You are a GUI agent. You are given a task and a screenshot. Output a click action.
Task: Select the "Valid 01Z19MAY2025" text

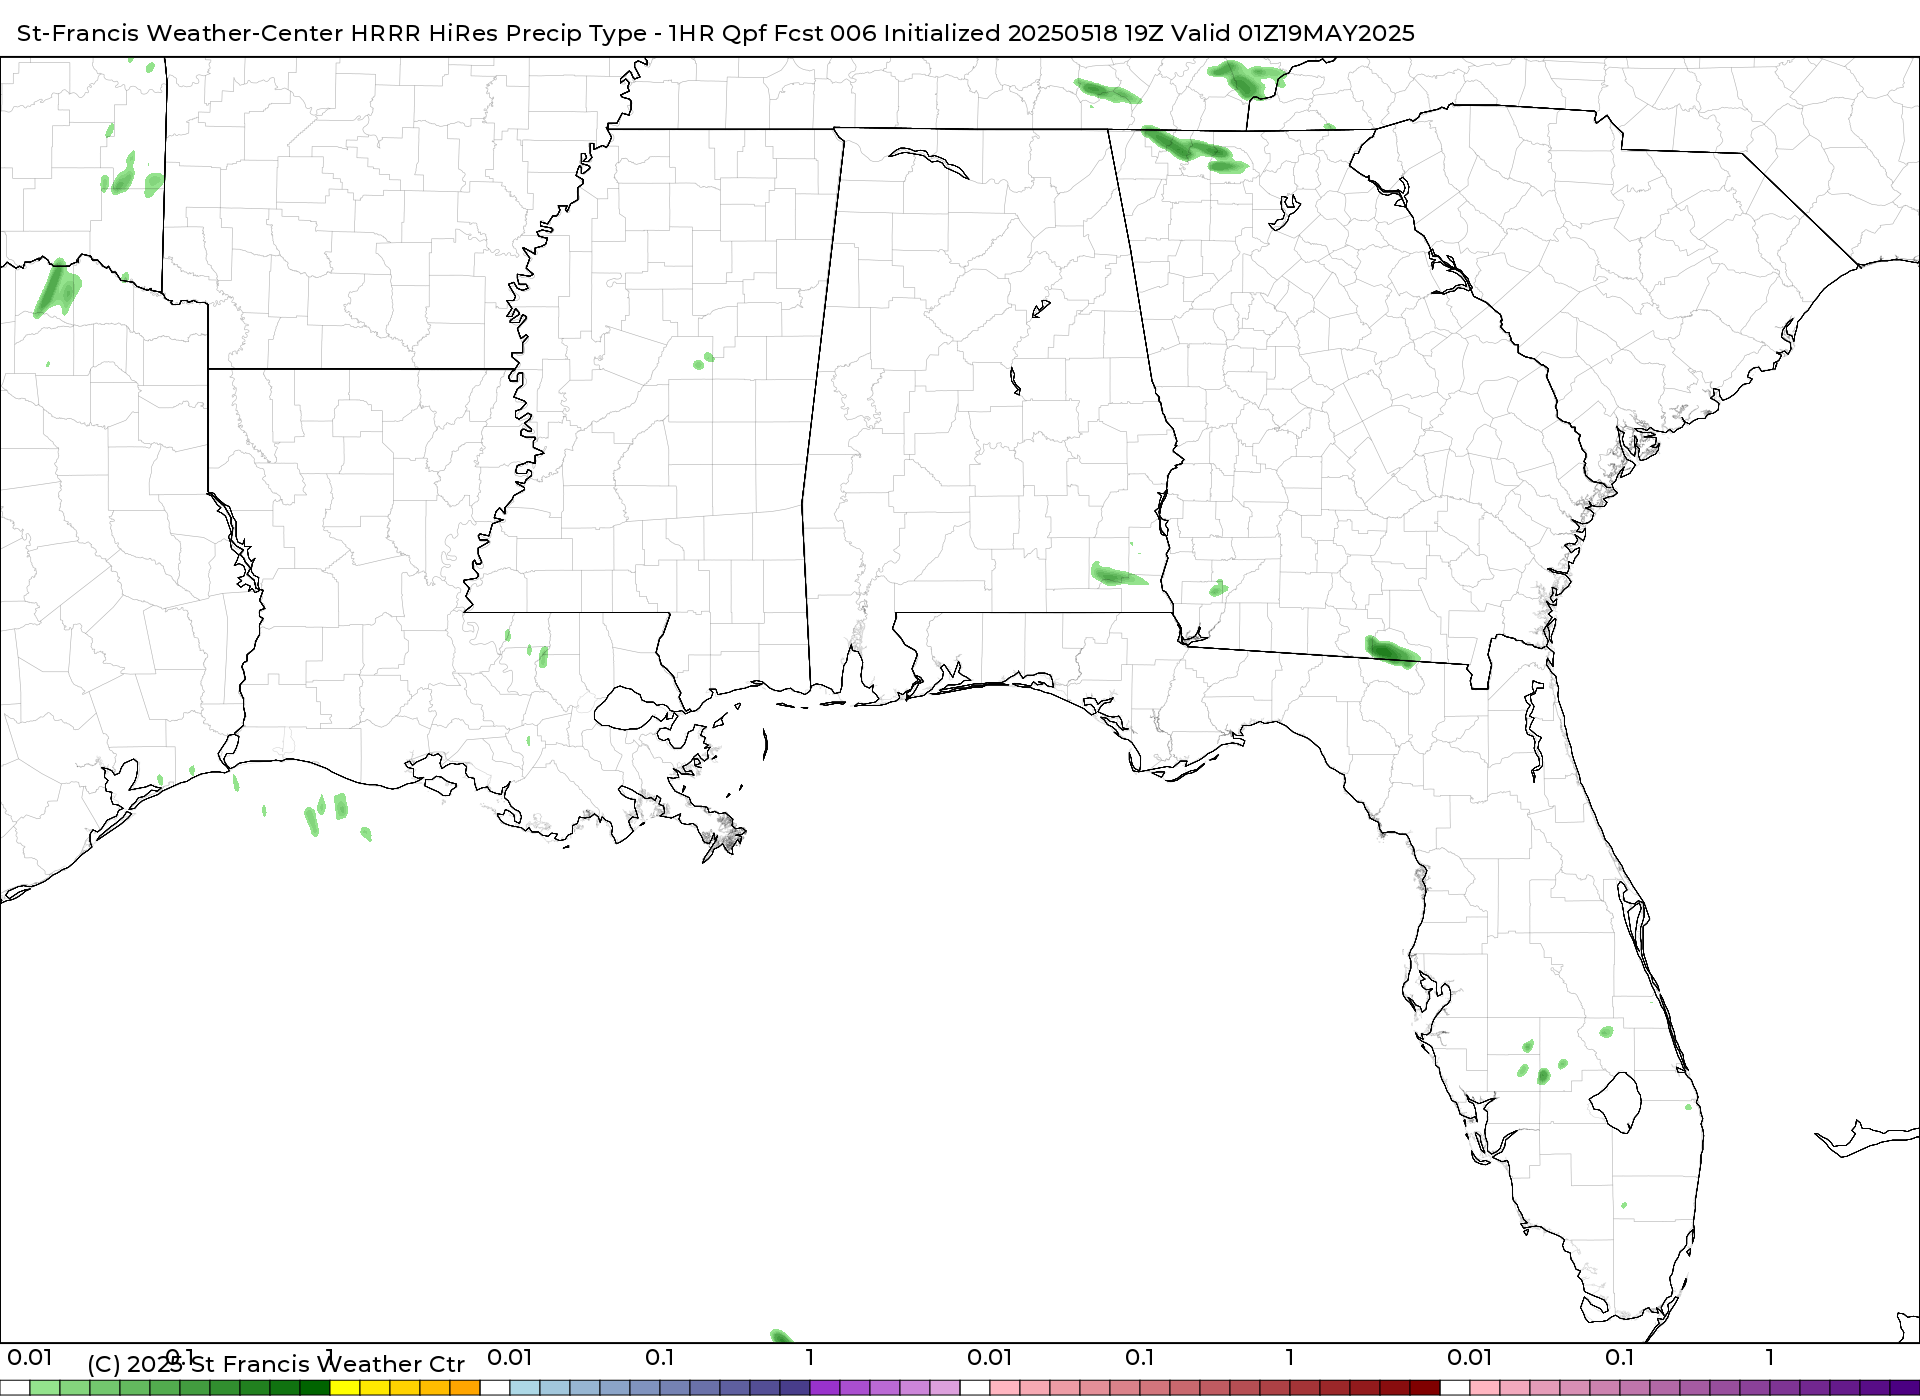pyautogui.click(x=1293, y=33)
